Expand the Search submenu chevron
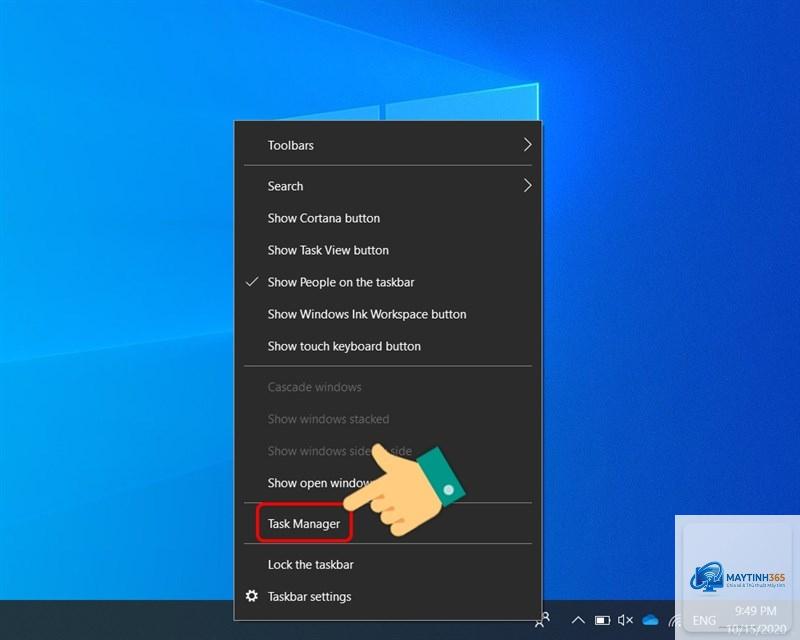The image size is (800, 640). 528,185
